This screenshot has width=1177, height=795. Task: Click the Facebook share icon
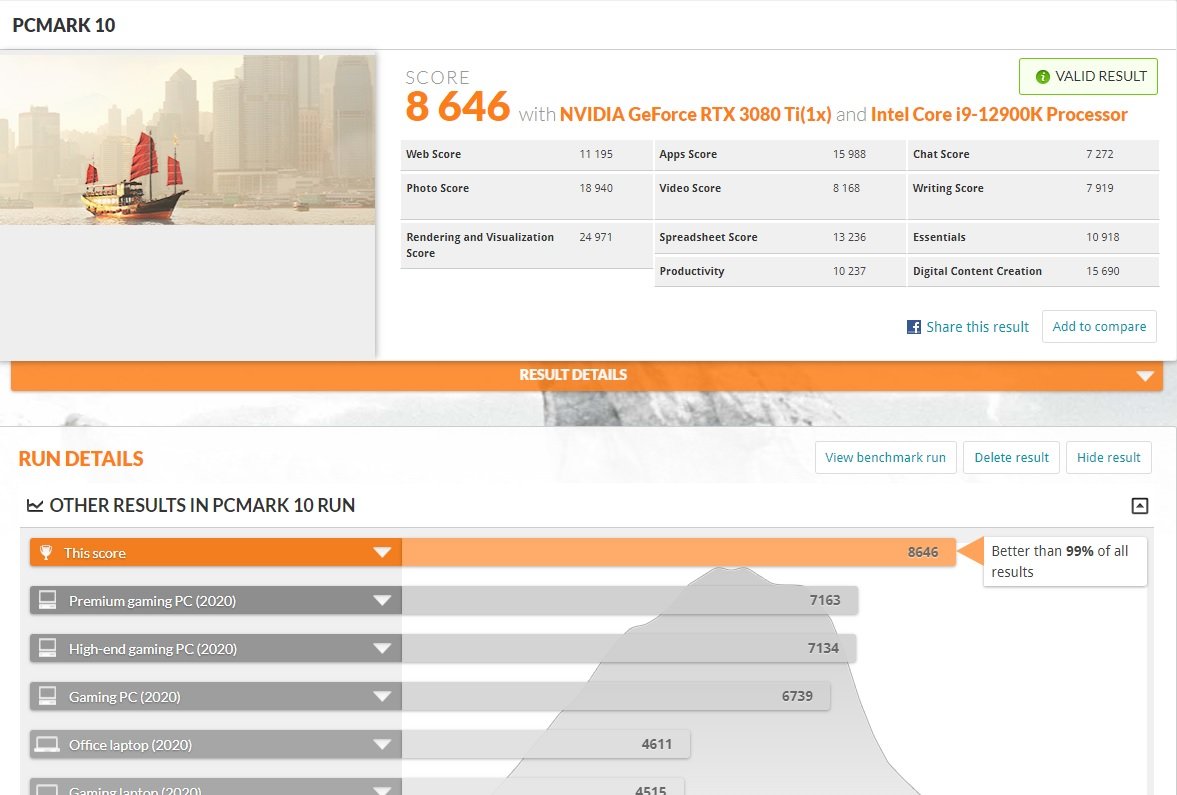914,327
